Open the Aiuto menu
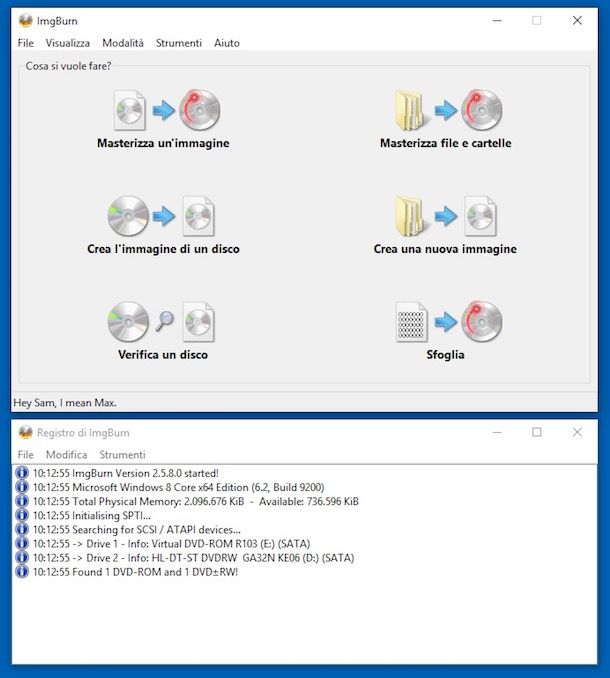 pyautogui.click(x=227, y=43)
